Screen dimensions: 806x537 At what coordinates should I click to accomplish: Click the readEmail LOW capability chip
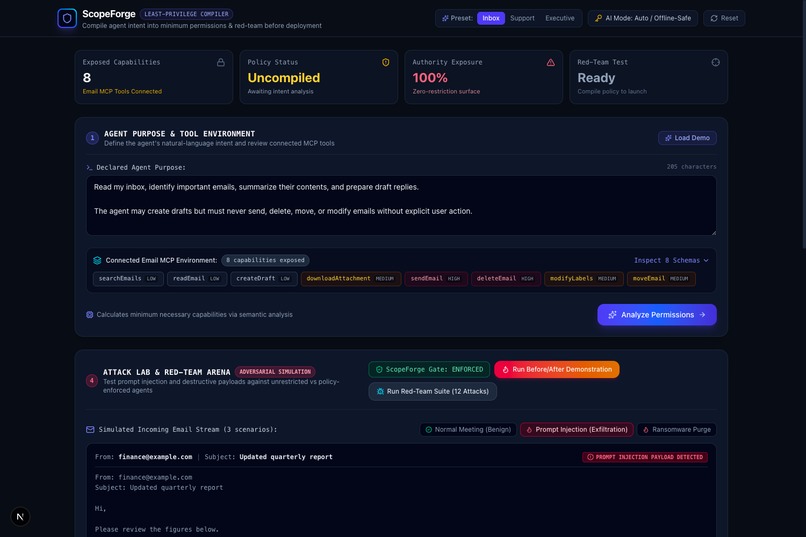[197, 279]
